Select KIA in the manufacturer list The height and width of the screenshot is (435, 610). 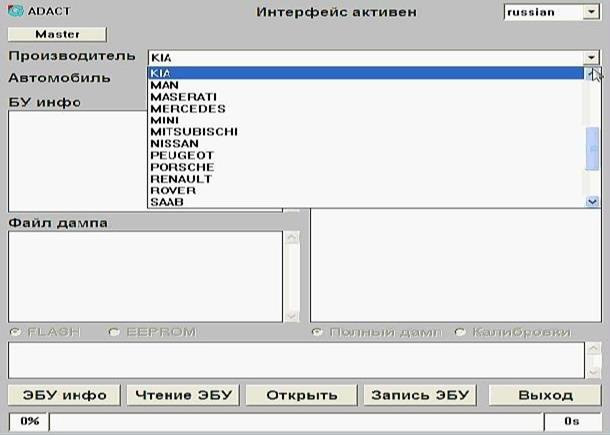[x=366, y=73]
